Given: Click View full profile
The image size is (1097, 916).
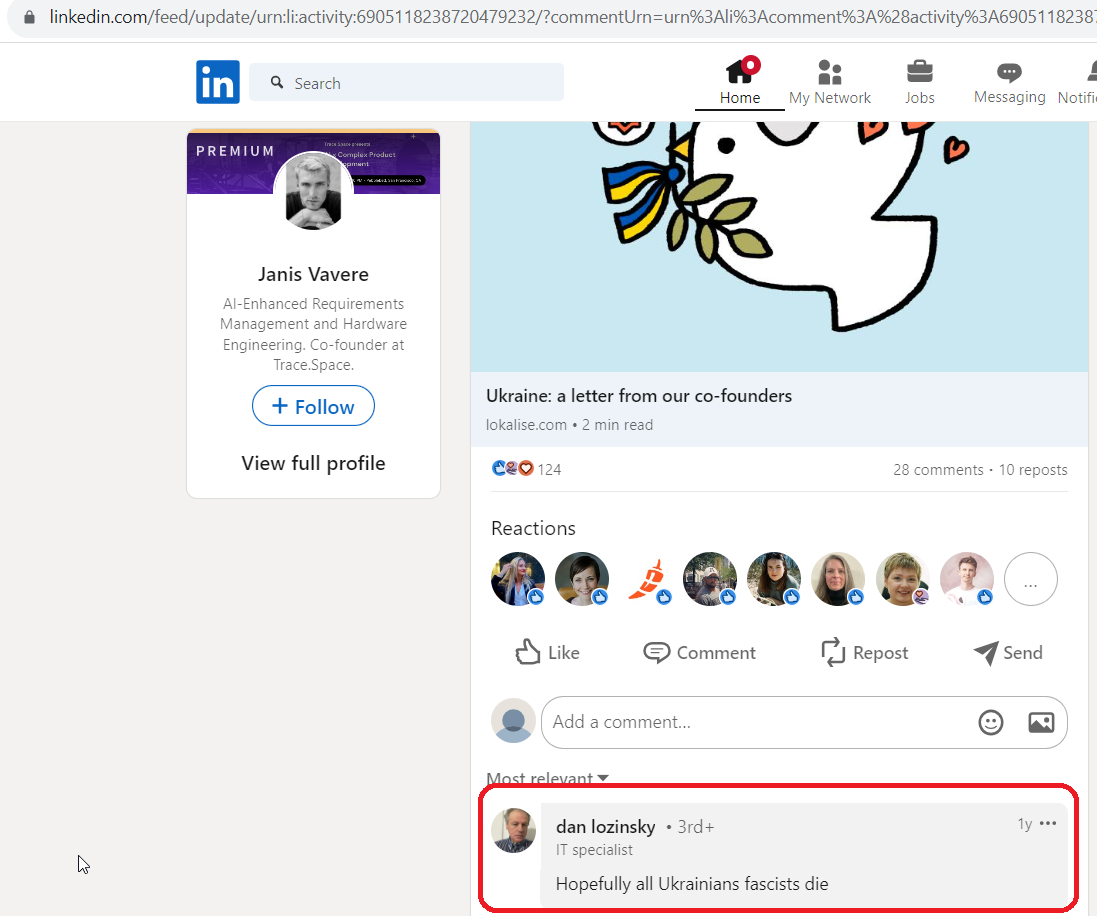Looking at the screenshot, I should tap(313, 463).
